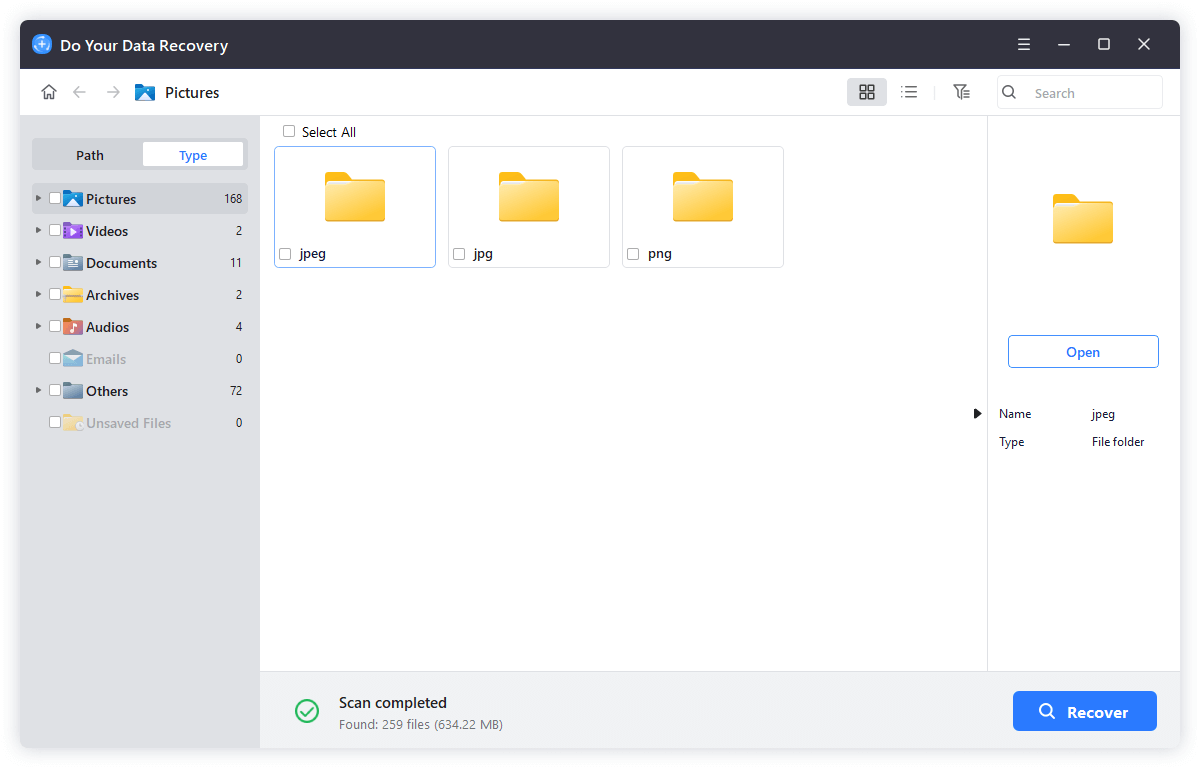1200x768 pixels.
Task: Collapse the right details panel
Action: 977,413
